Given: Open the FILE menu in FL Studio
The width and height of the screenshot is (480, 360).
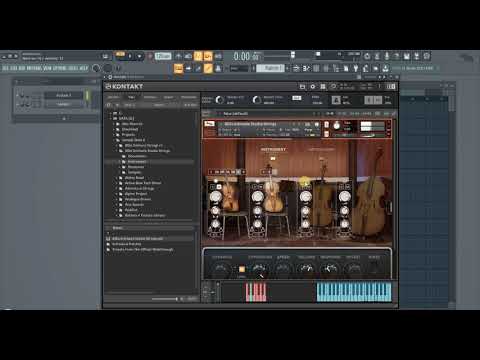Looking at the screenshot, I should pos(5,68).
